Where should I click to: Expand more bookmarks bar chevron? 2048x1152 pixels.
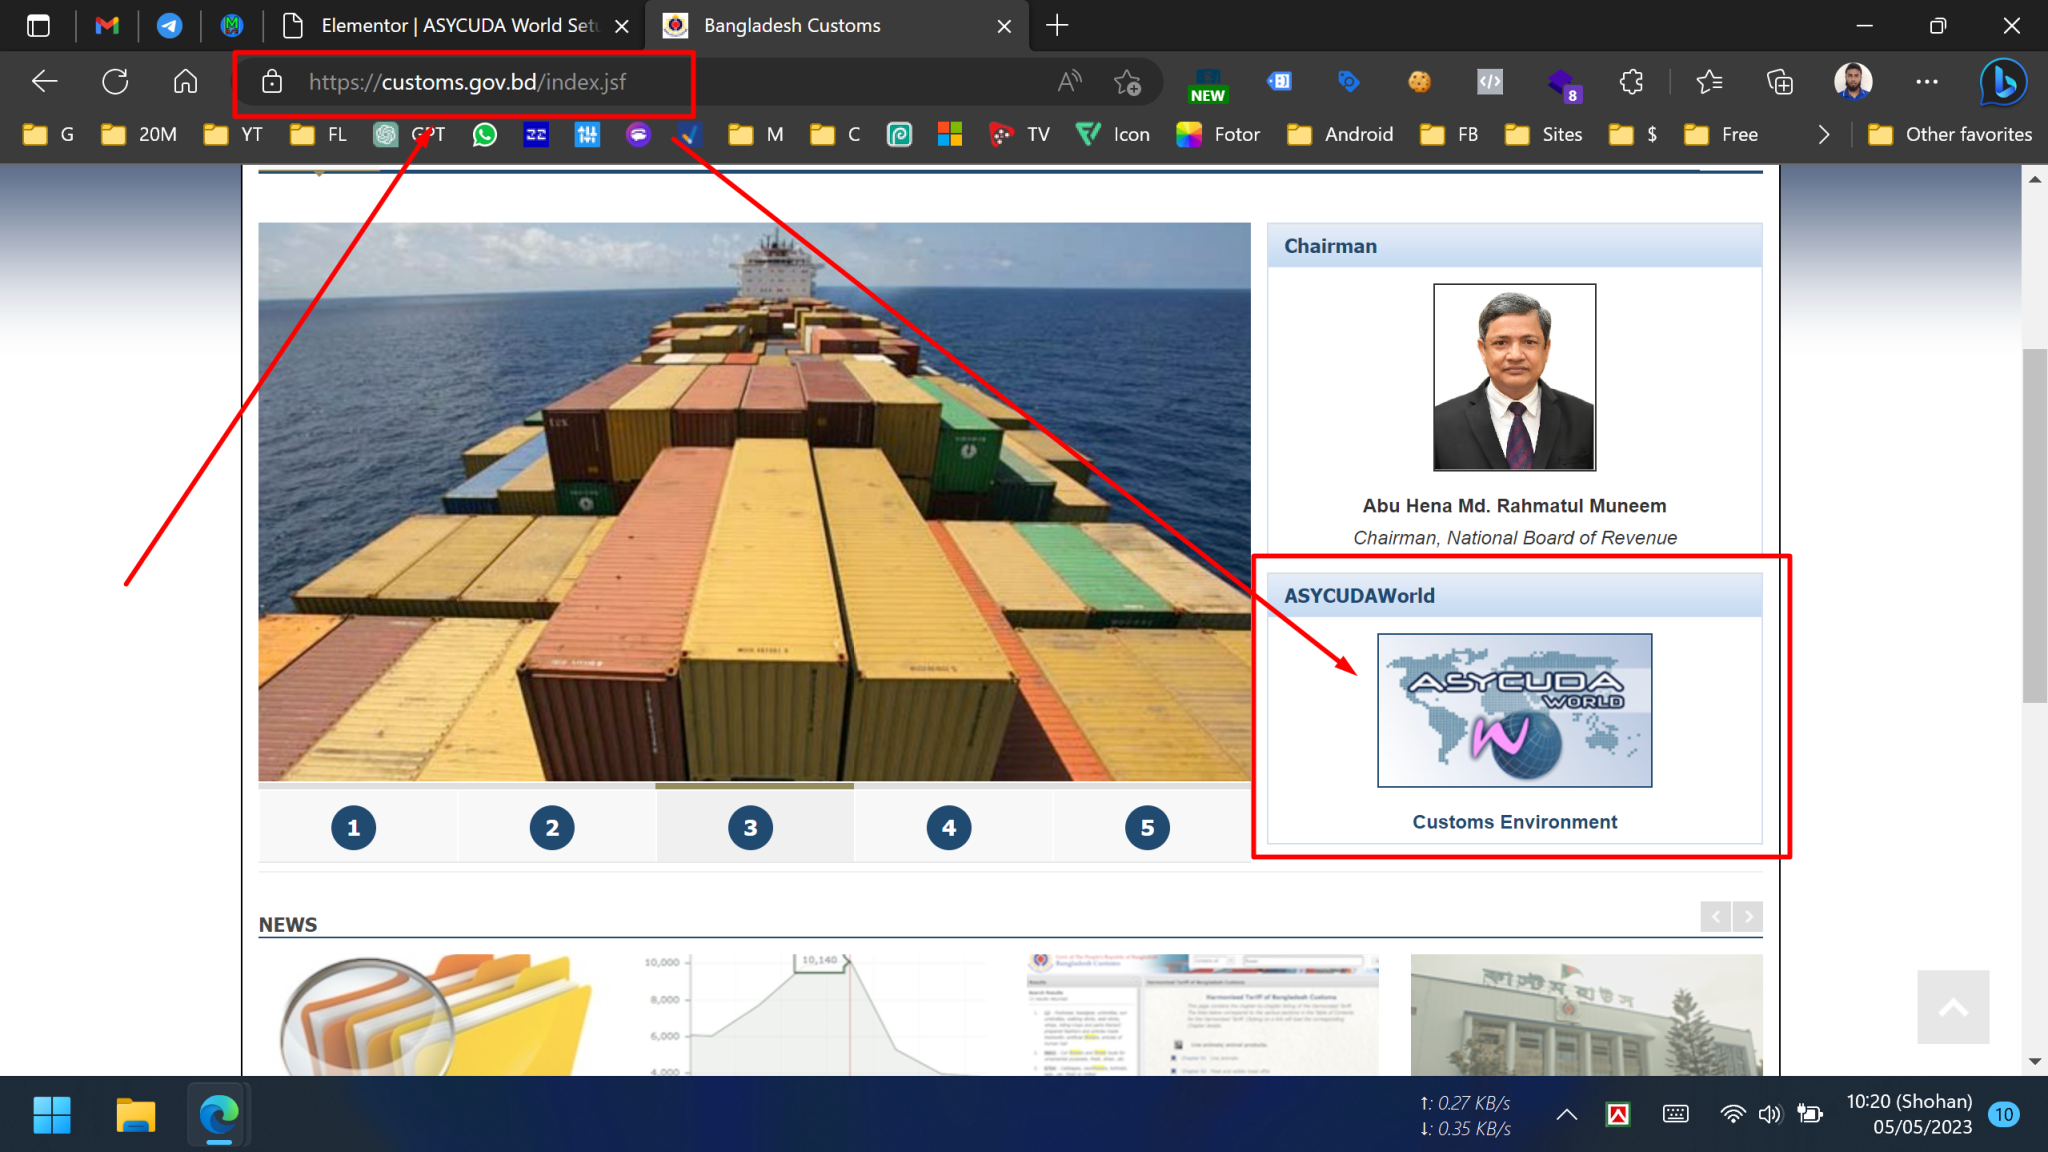click(1823, 134)
